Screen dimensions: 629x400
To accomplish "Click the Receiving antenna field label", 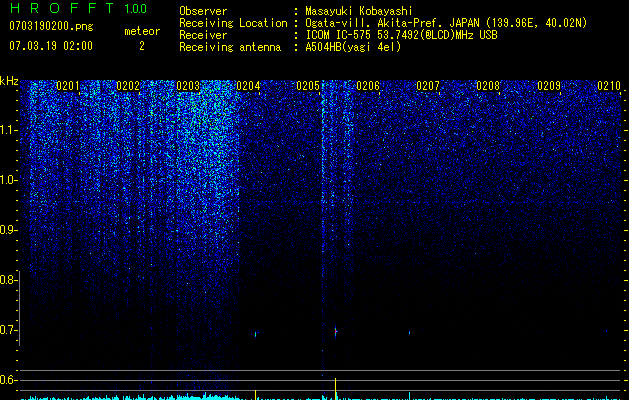I will (x=230, y=47).
